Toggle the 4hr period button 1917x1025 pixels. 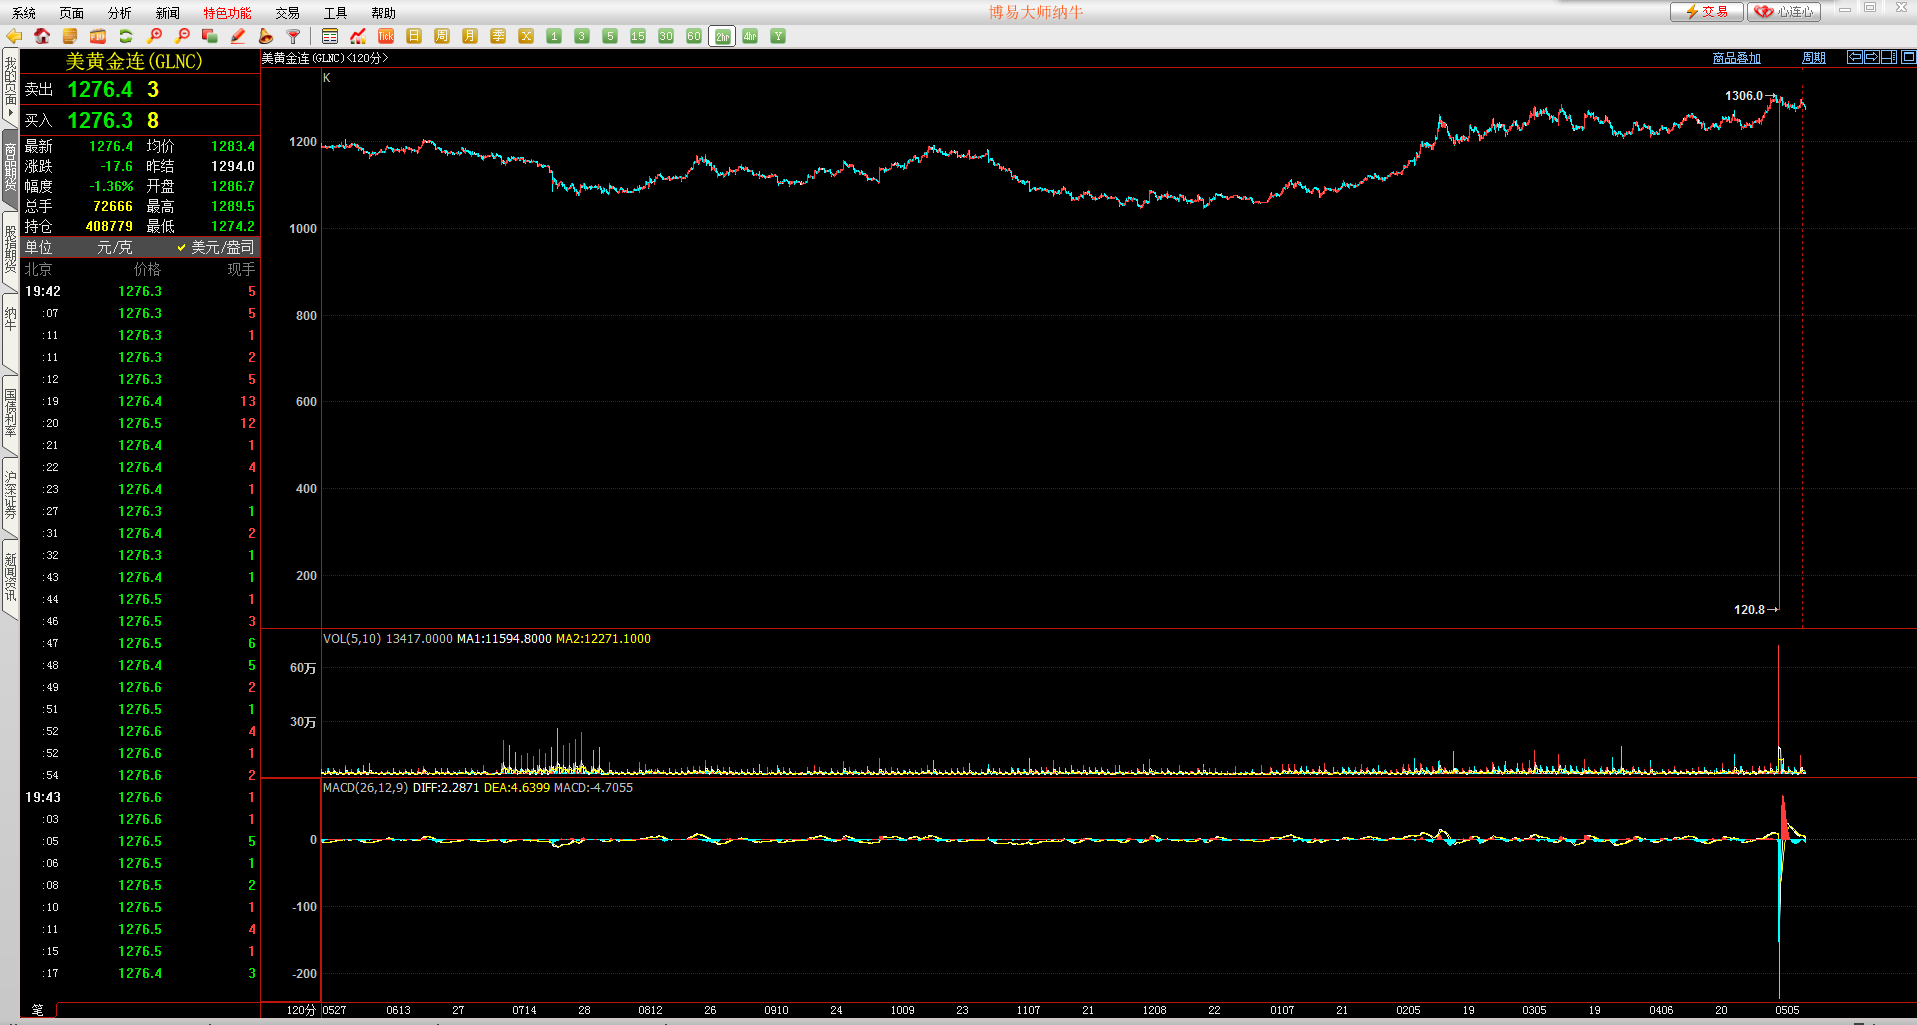750,36
